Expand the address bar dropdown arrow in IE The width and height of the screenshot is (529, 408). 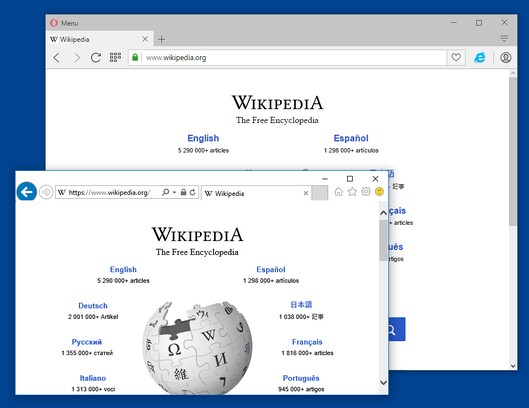(x=174, y=192)
